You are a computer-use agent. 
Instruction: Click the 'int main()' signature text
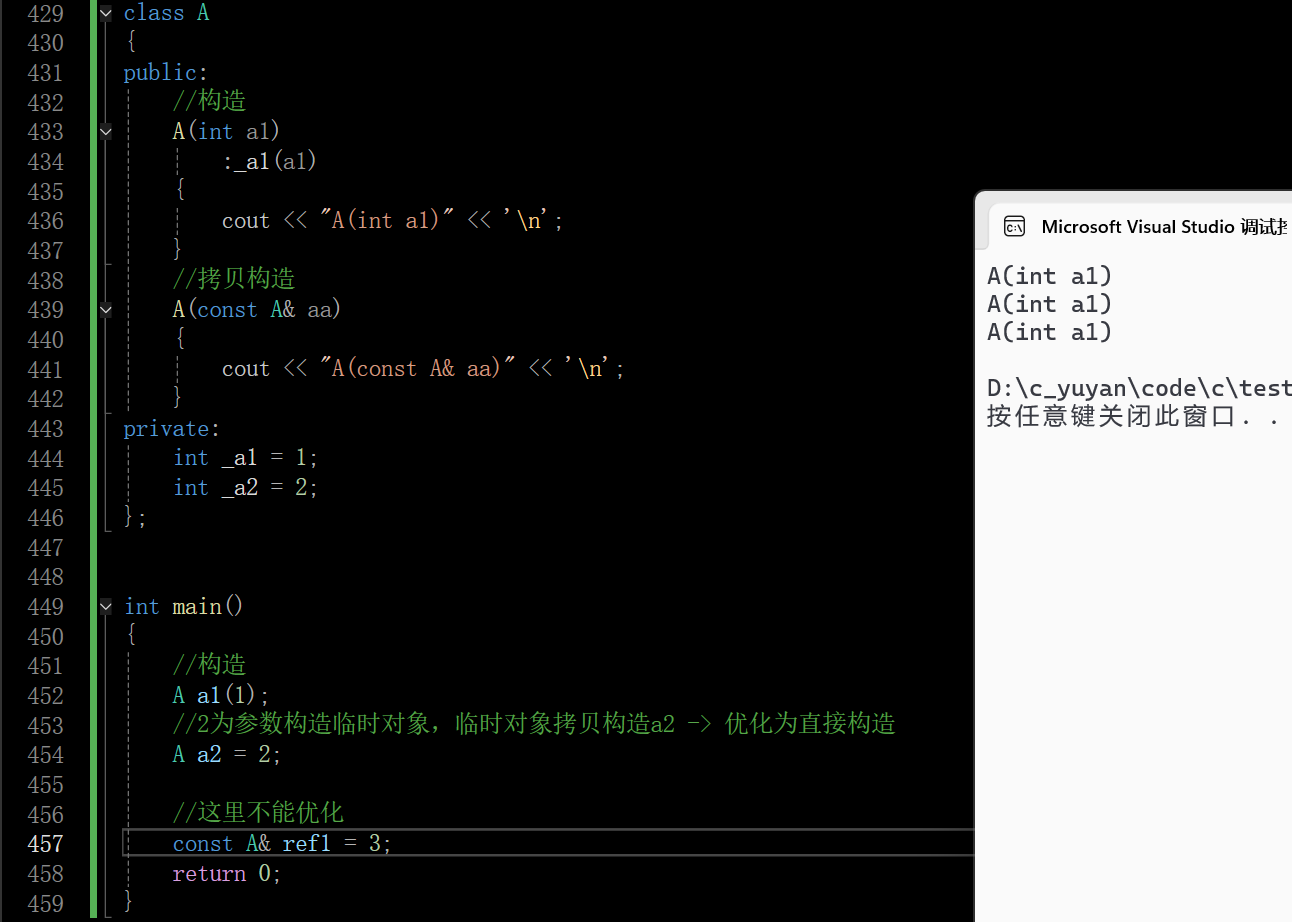tap(184, 607)
